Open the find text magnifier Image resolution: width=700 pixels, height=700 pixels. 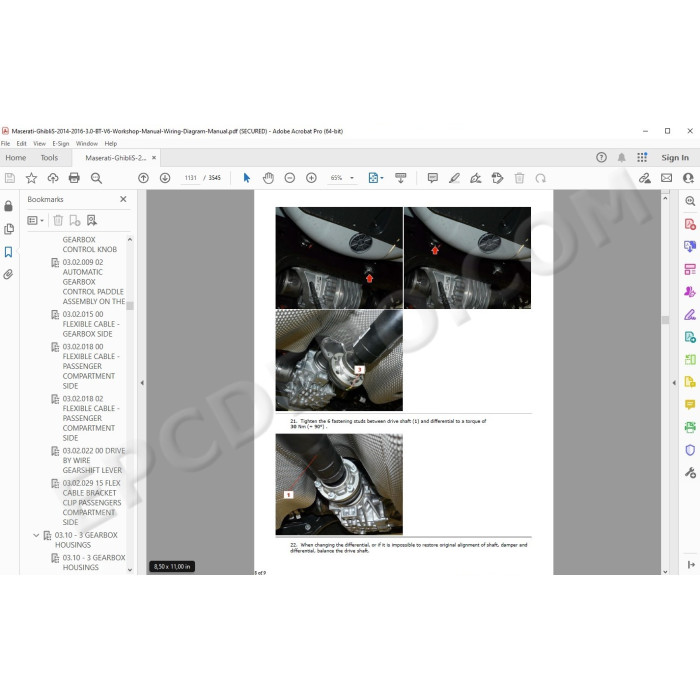pos(96,178)
